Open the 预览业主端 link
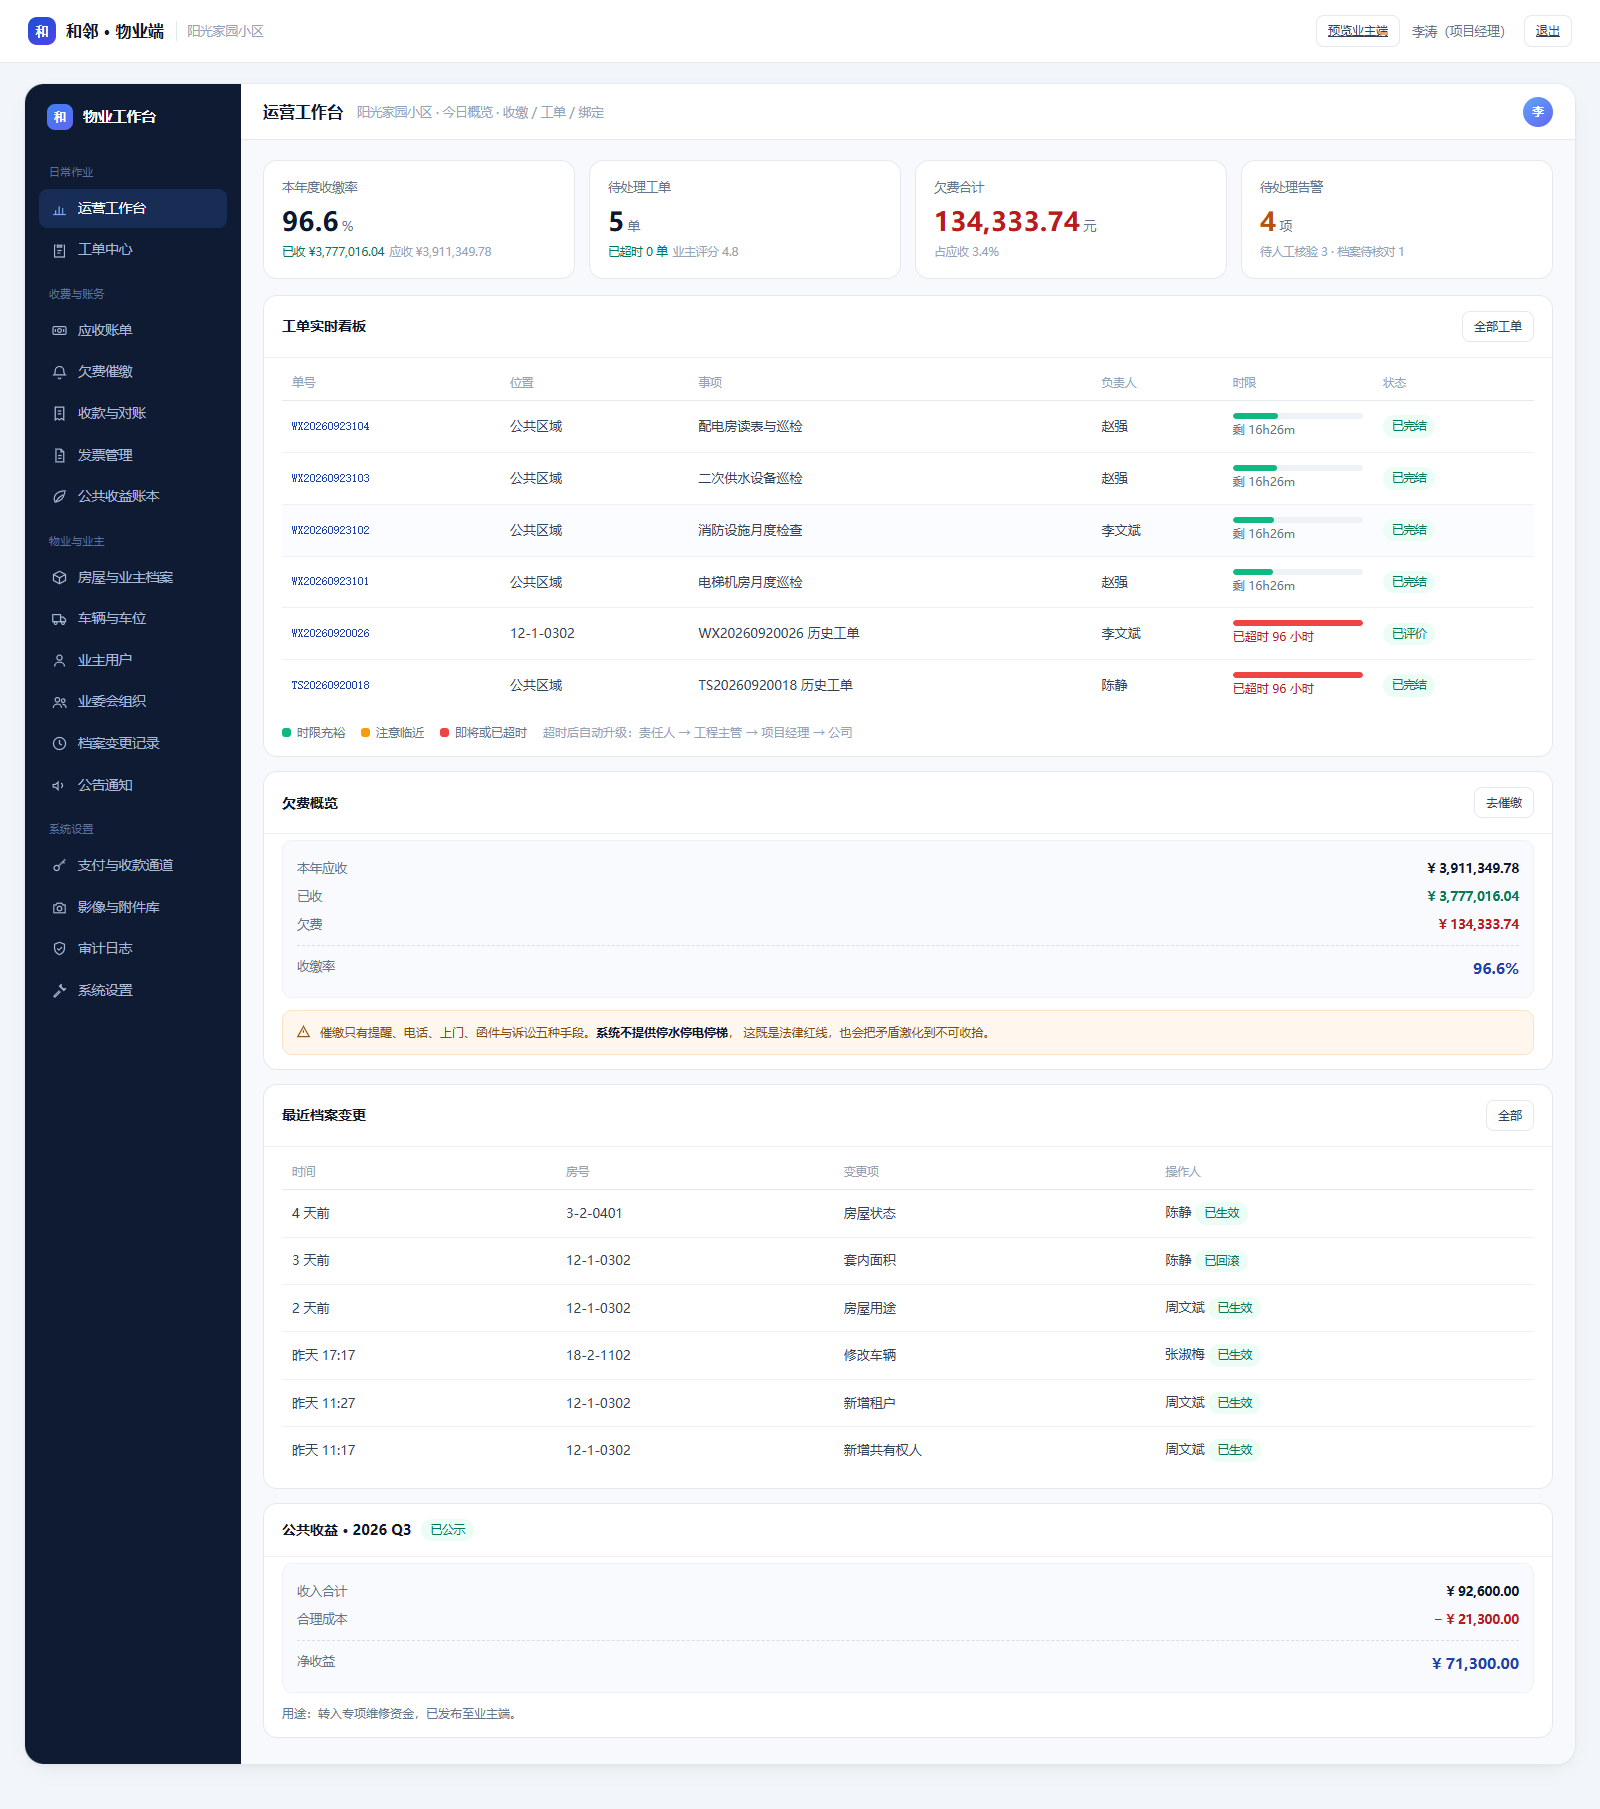This screenshot has width=1600, height=1809. 1357,31
